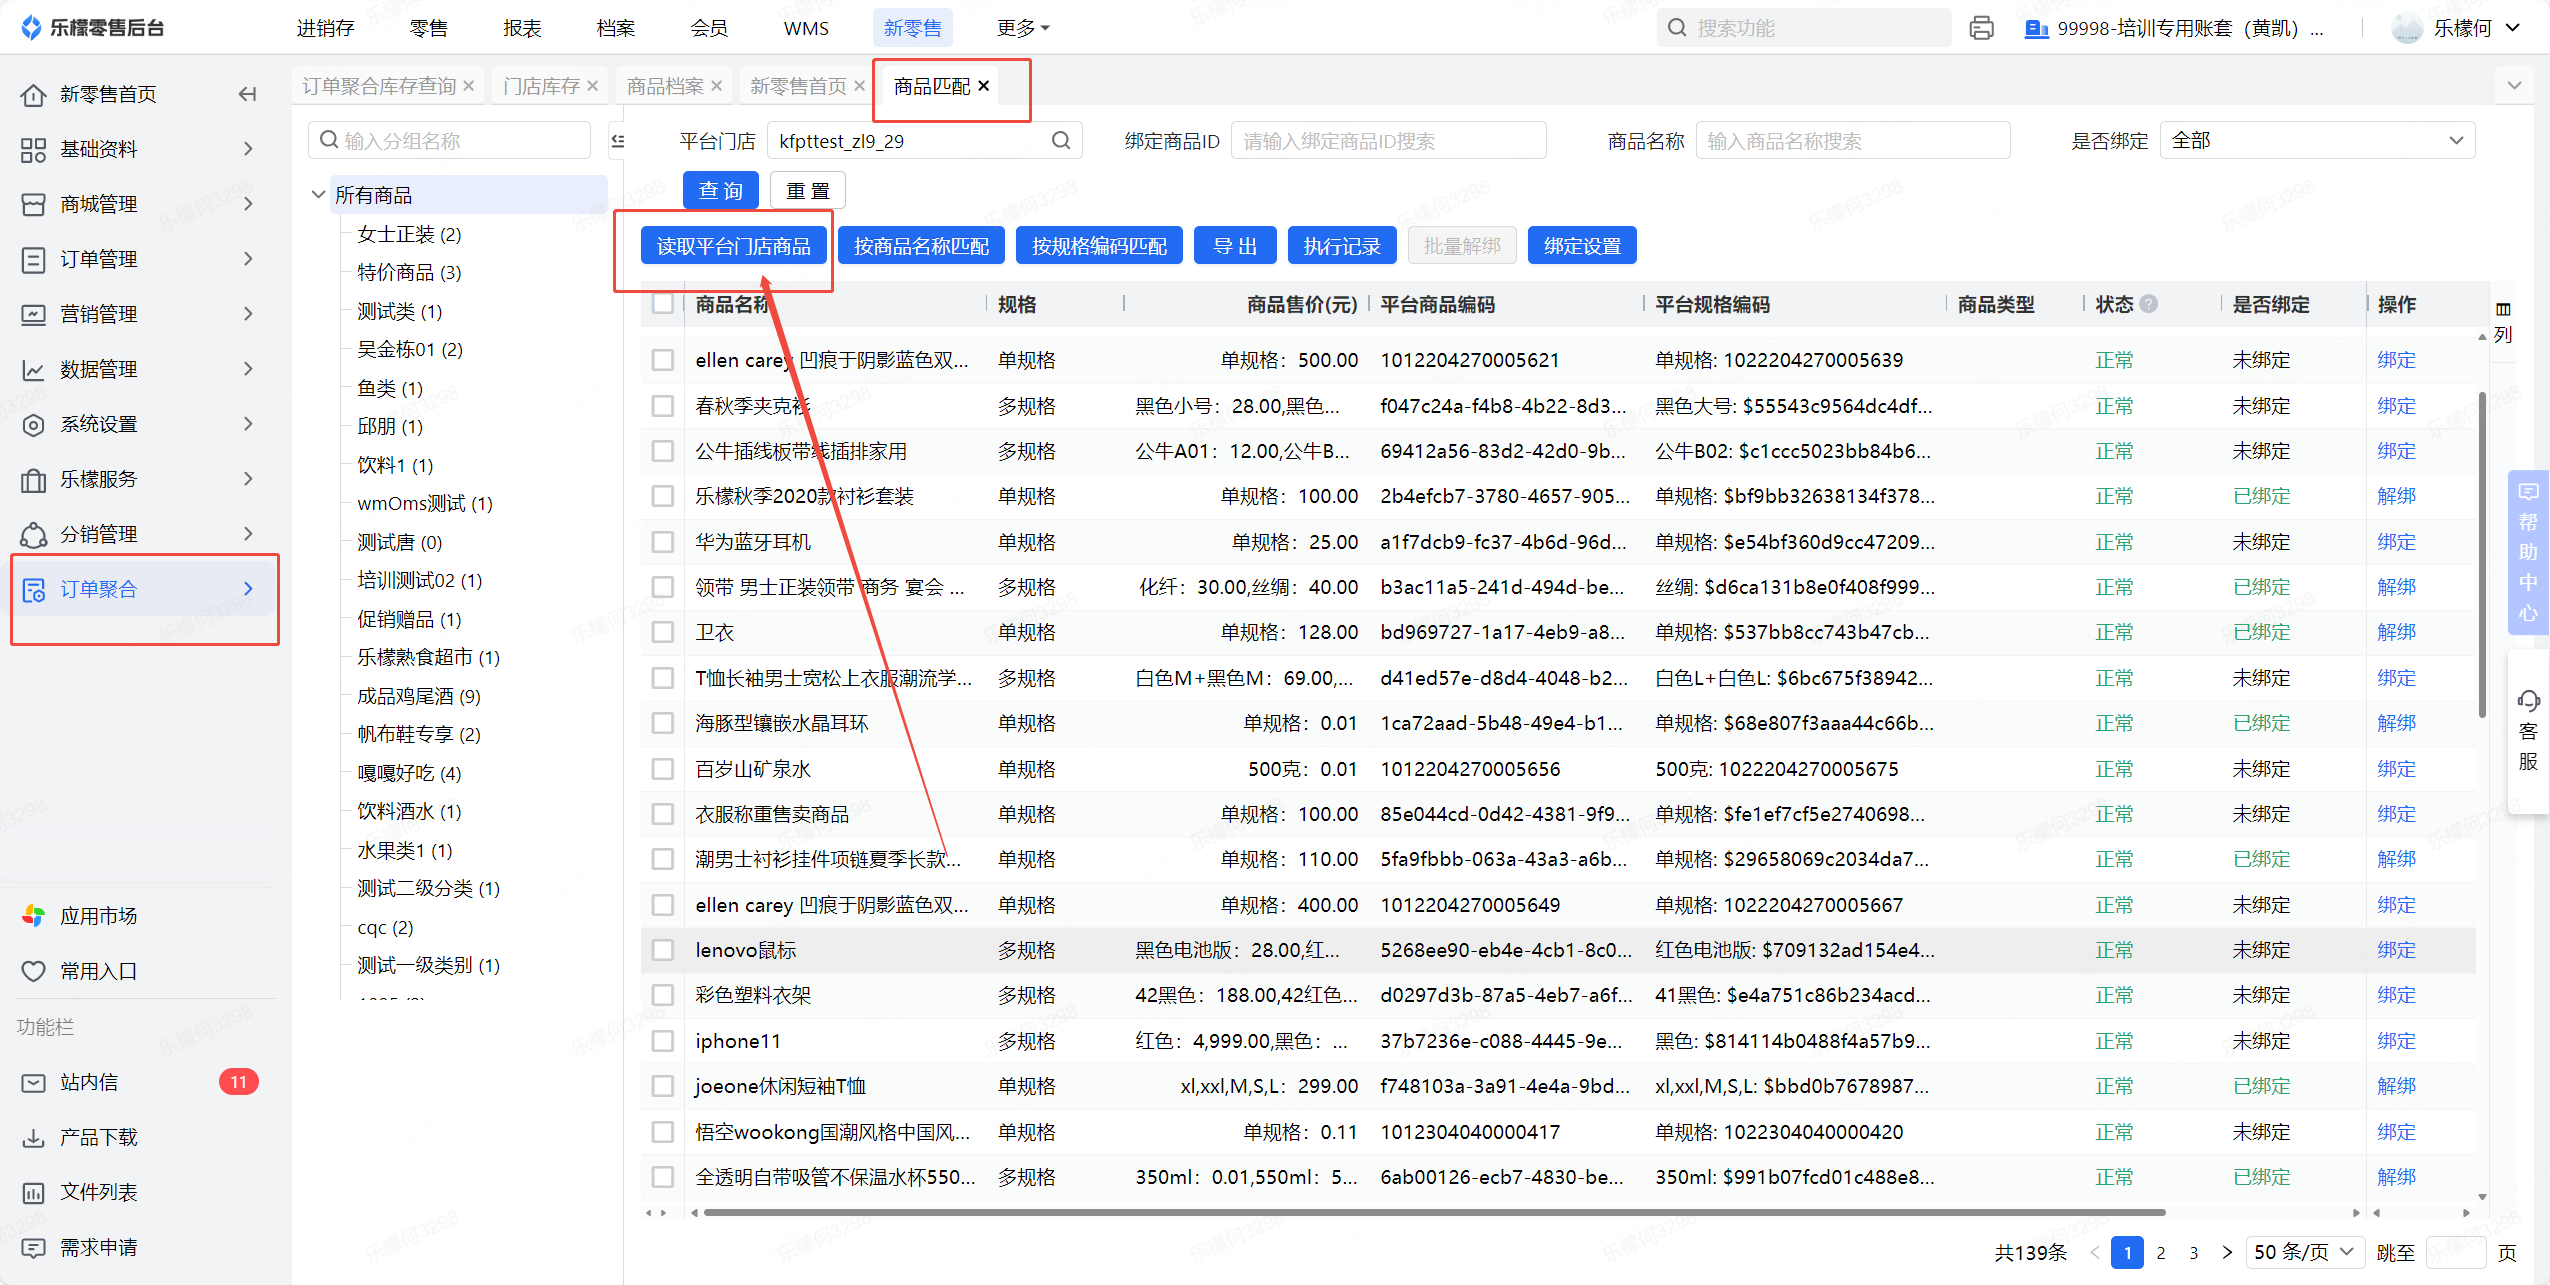Collapse sidebar using the arrow icon
The image size is (2550, 1285).
247,94
